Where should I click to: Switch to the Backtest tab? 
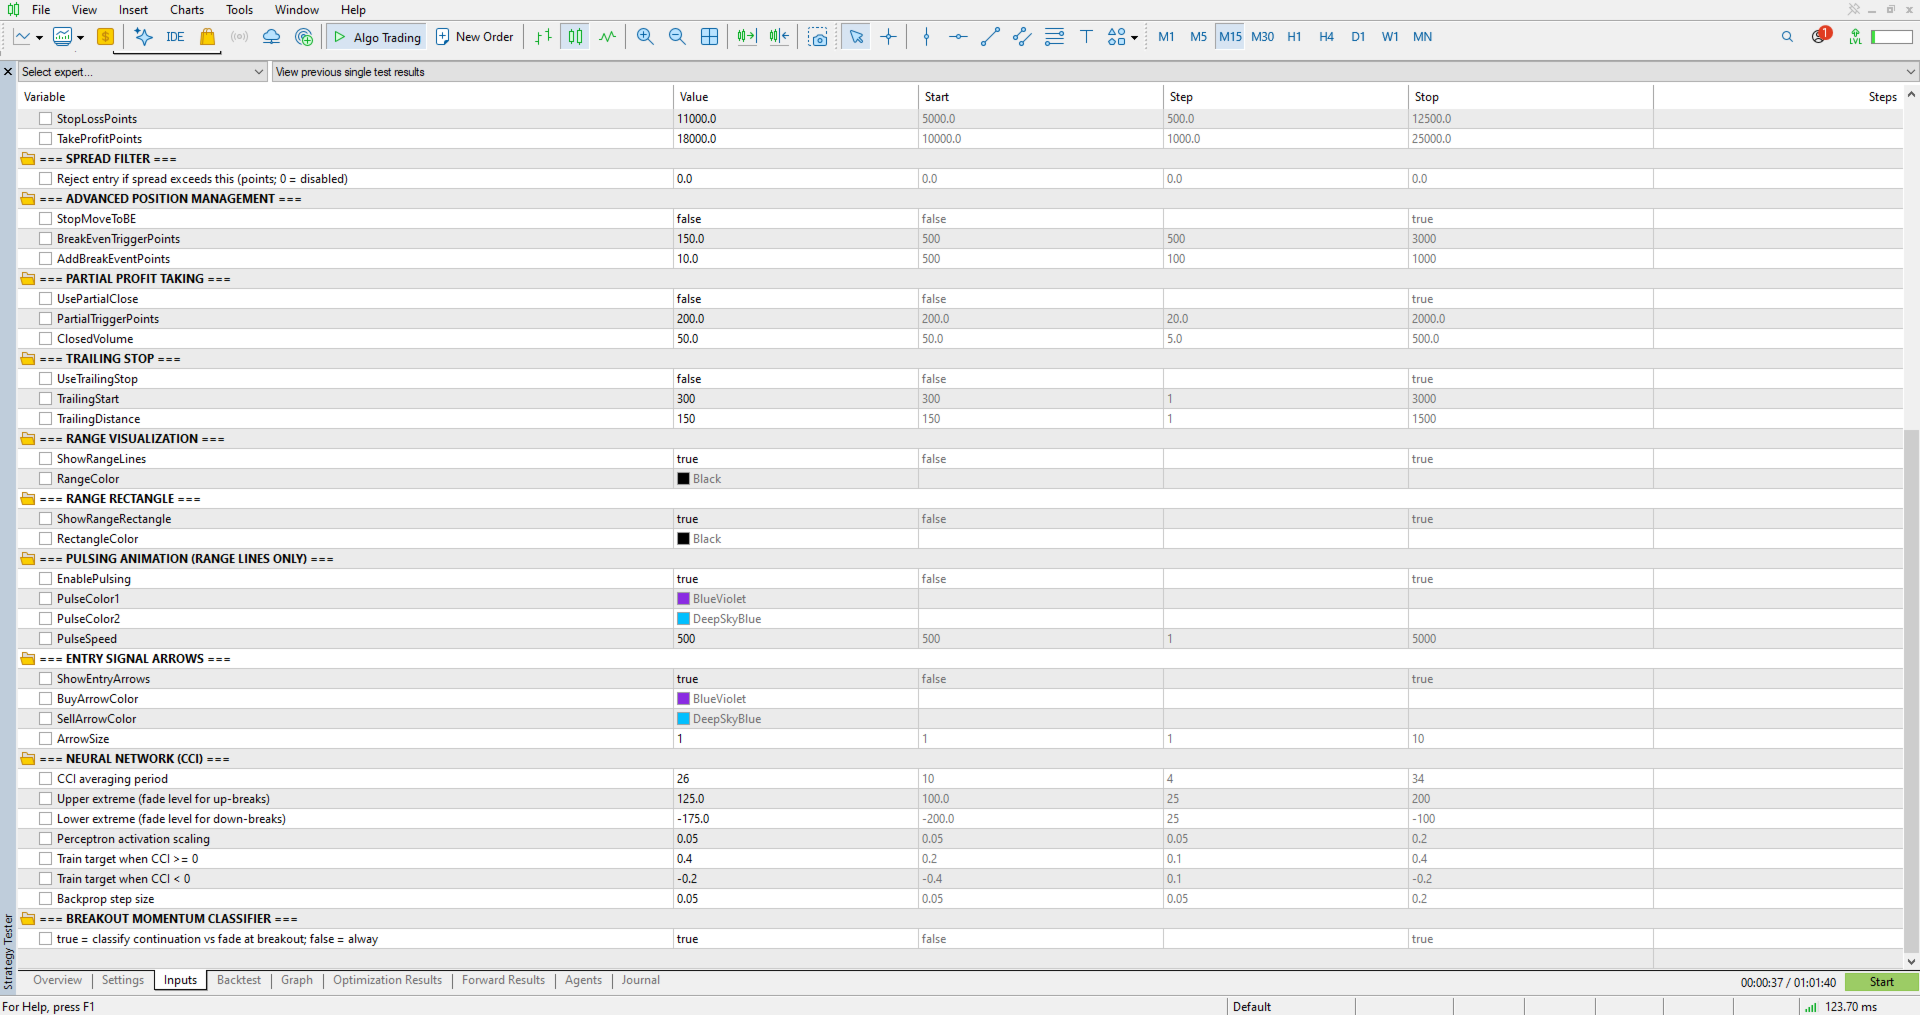coord(239,980)
